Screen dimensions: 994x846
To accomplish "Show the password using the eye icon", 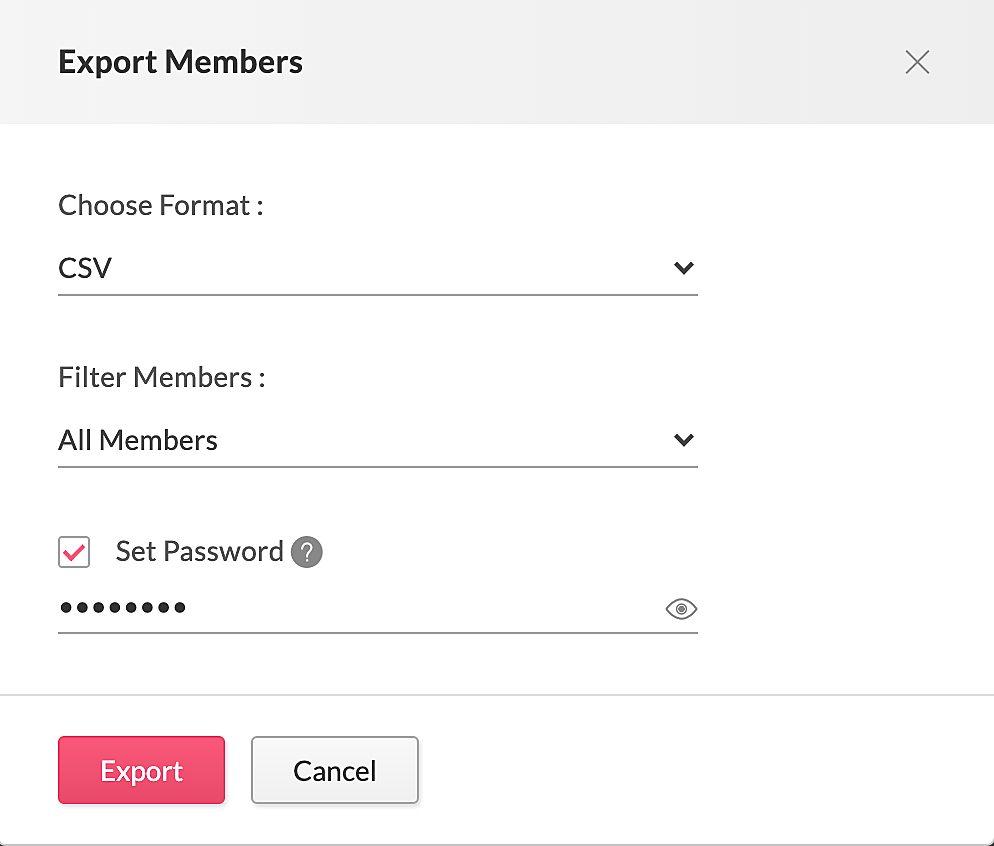I will [x=681, y=609].
